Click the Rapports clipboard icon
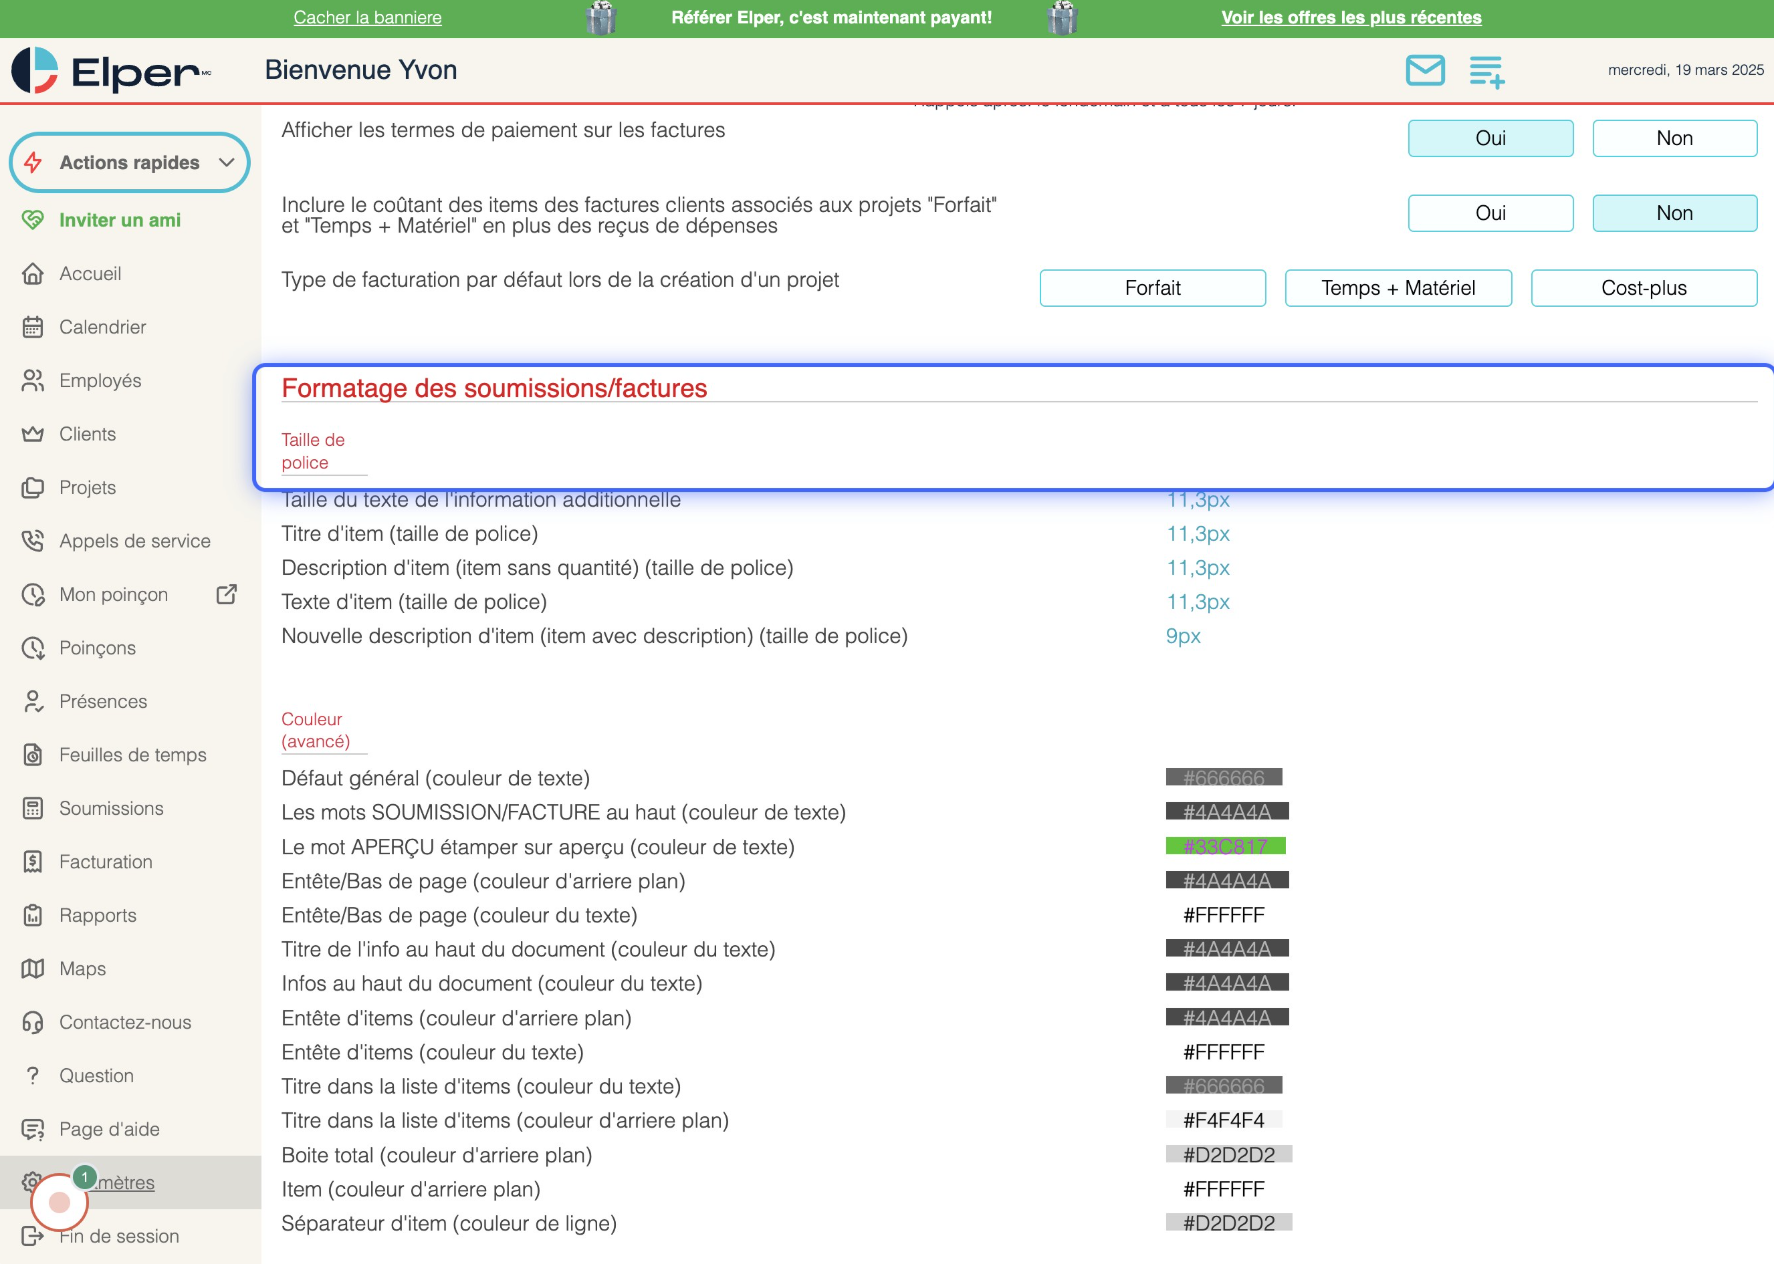The image size is (1774, 1264). [x=33, y=915]
